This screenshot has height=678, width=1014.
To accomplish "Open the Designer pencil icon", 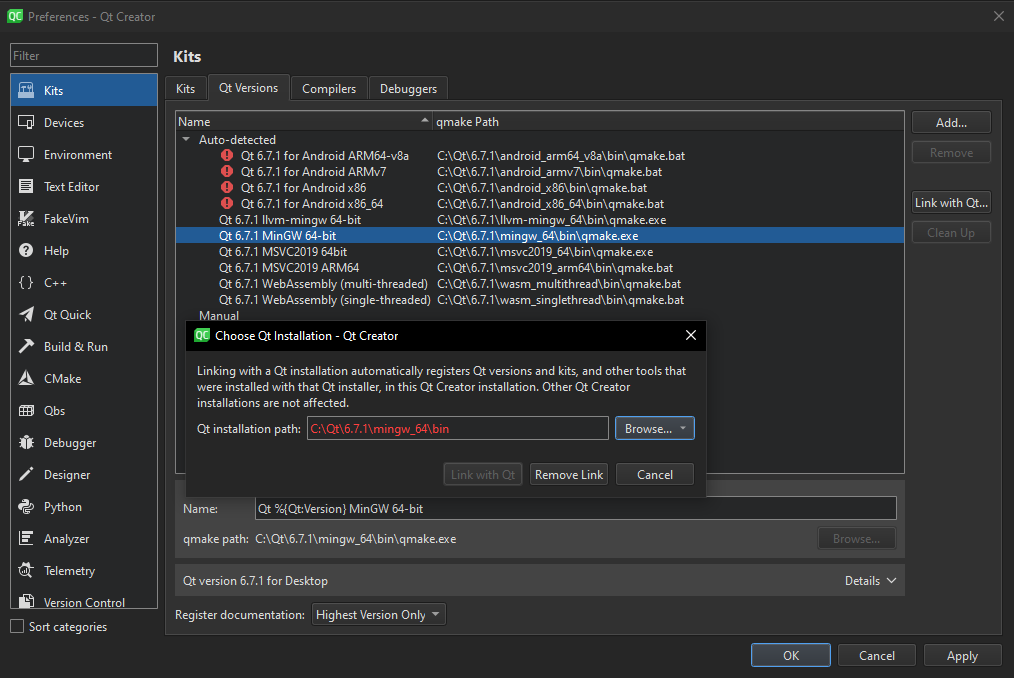I will tap(26, 474).
